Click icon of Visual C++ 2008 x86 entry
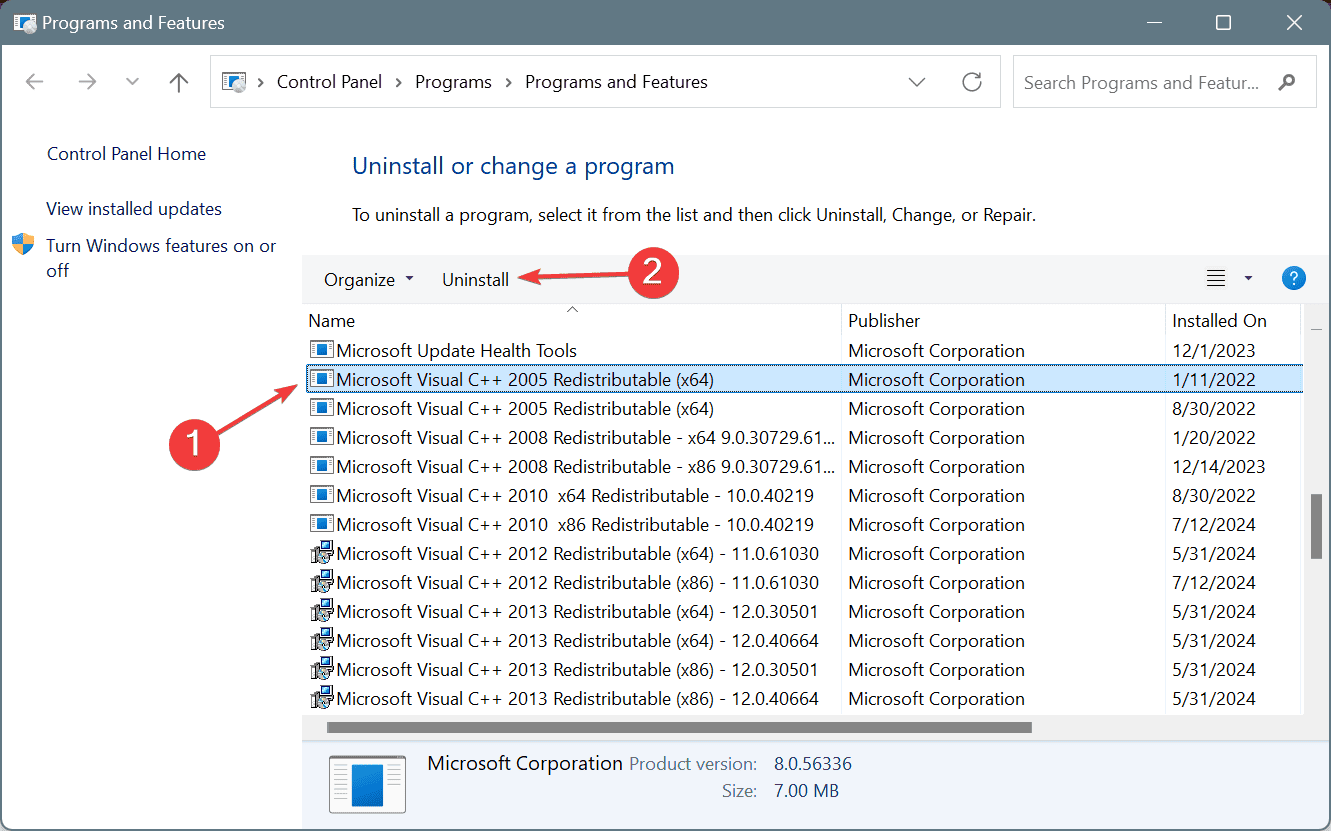 321,466
